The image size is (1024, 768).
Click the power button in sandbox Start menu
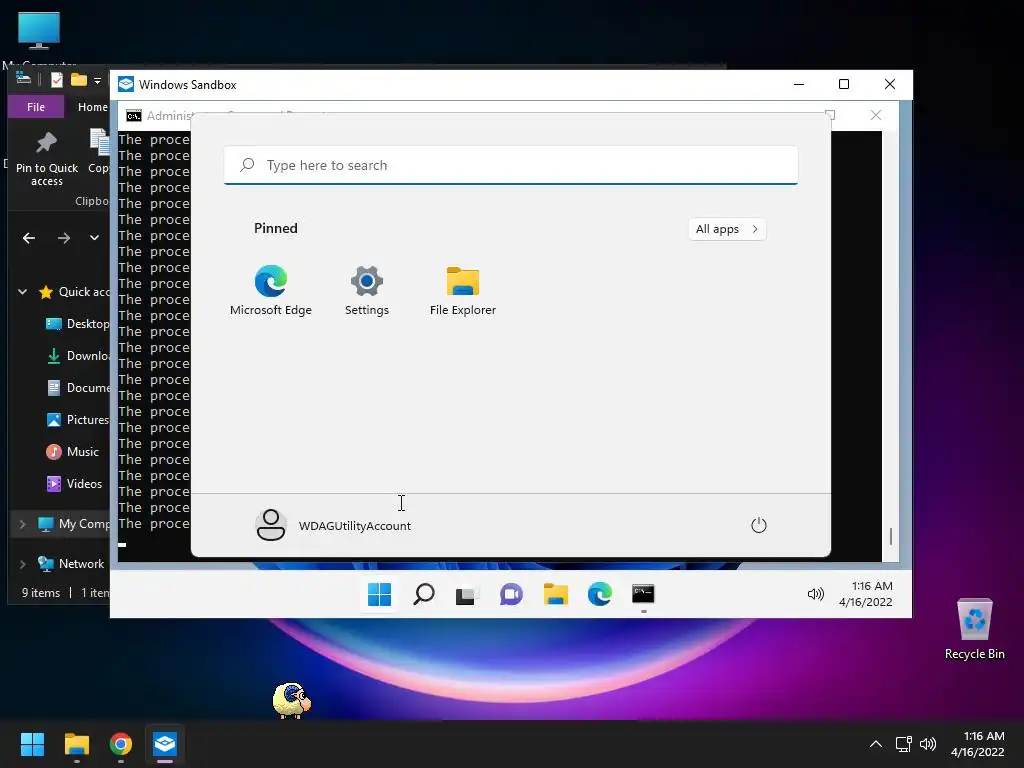758,525
